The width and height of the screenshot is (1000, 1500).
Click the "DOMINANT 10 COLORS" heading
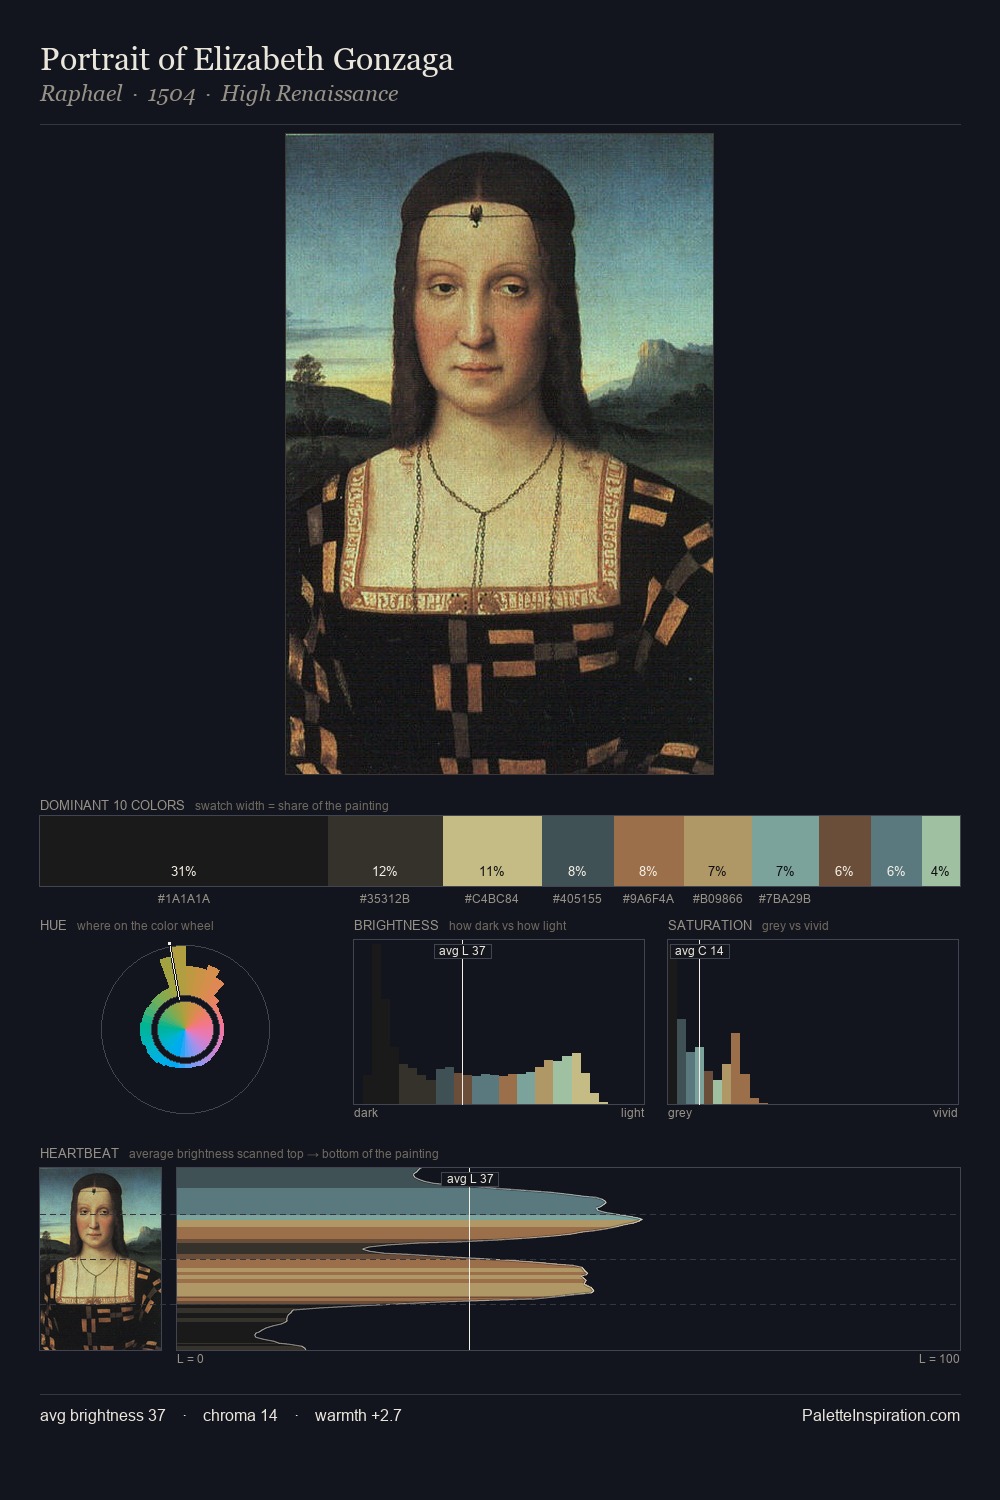tap(112, 805)
